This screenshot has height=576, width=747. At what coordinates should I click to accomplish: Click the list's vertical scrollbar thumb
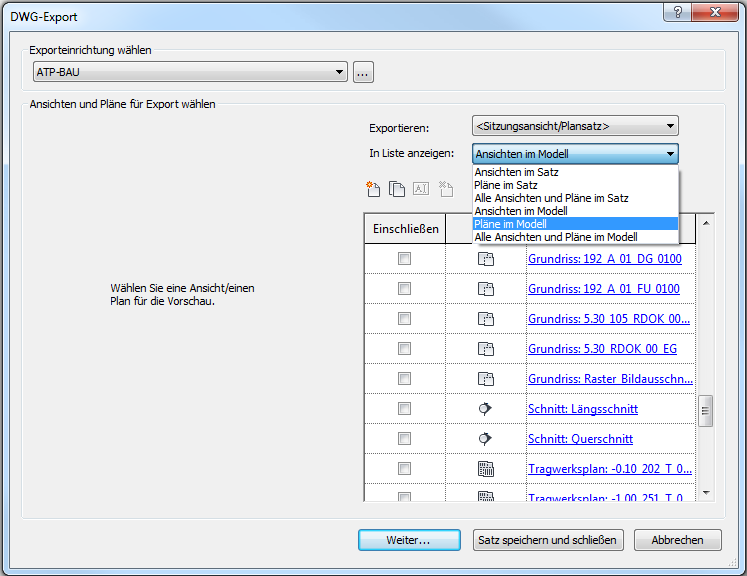pos(706,410)
